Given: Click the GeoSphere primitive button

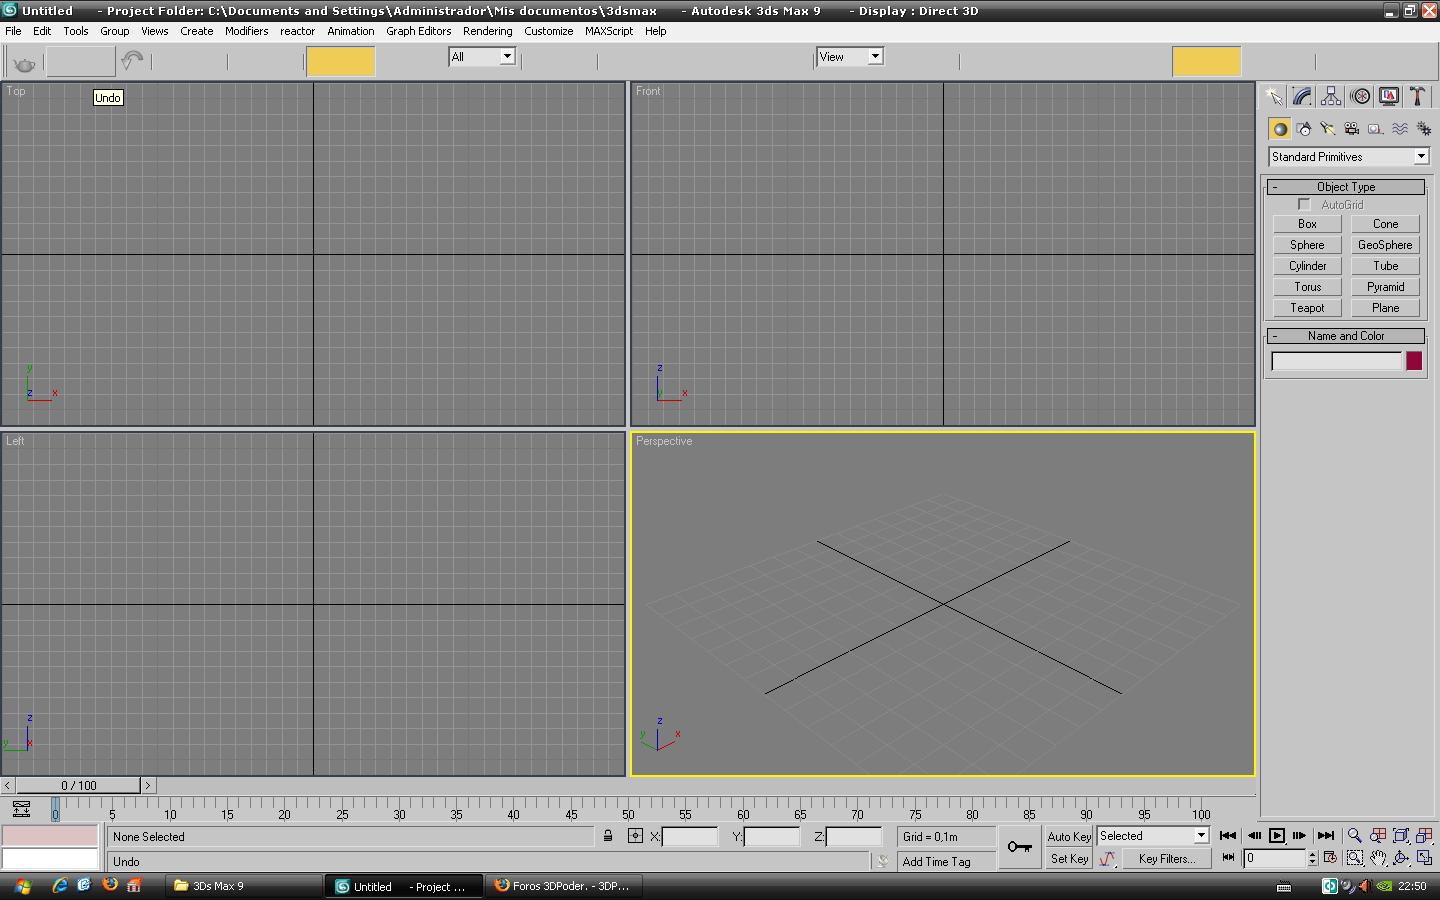Looking at the screenshot, I should pyautogui.click(x=1385, y=245).
